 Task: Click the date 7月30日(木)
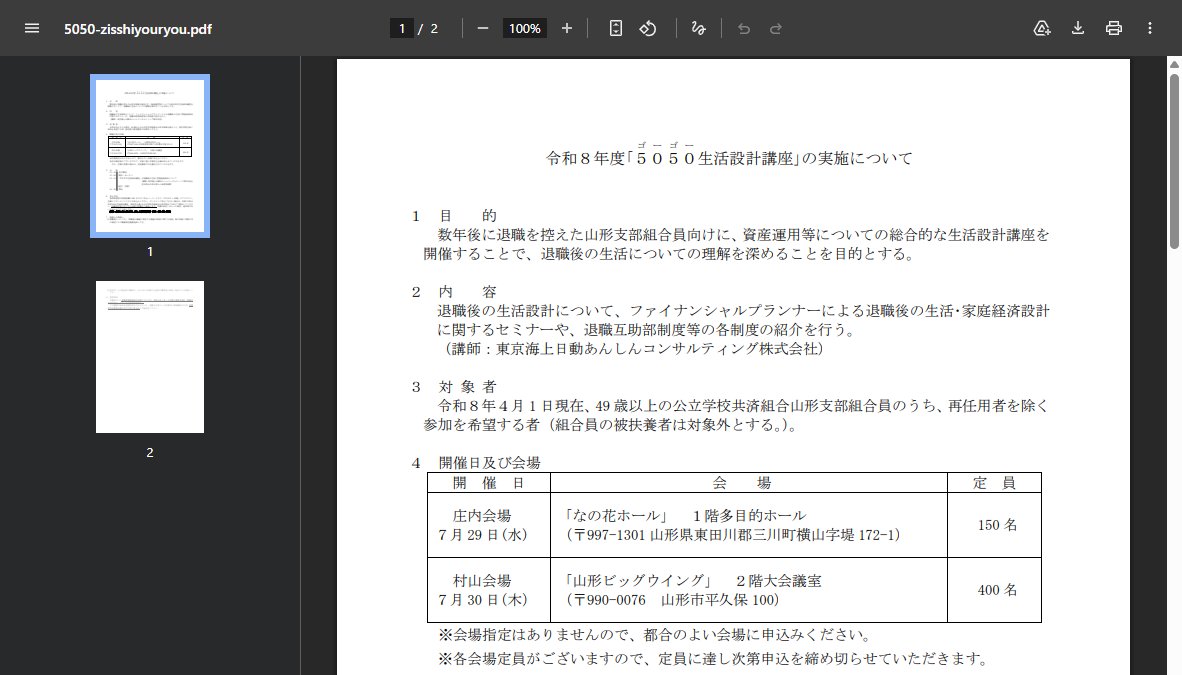(482, 600)
